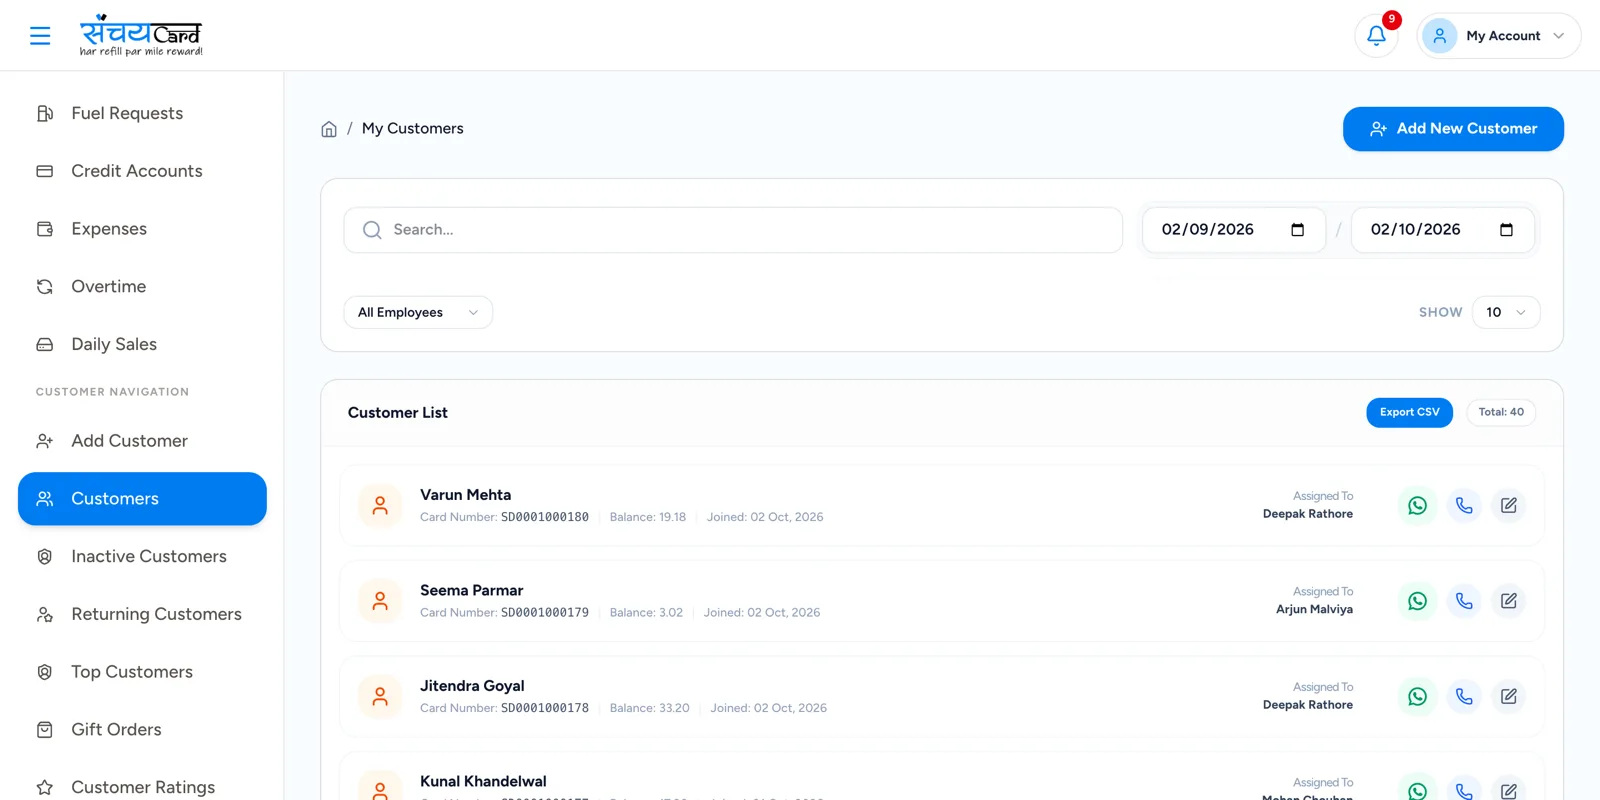Viewport: 1600px width, 800px height.
Task: Click inside the Search field
Action: [x=733, y=230]
